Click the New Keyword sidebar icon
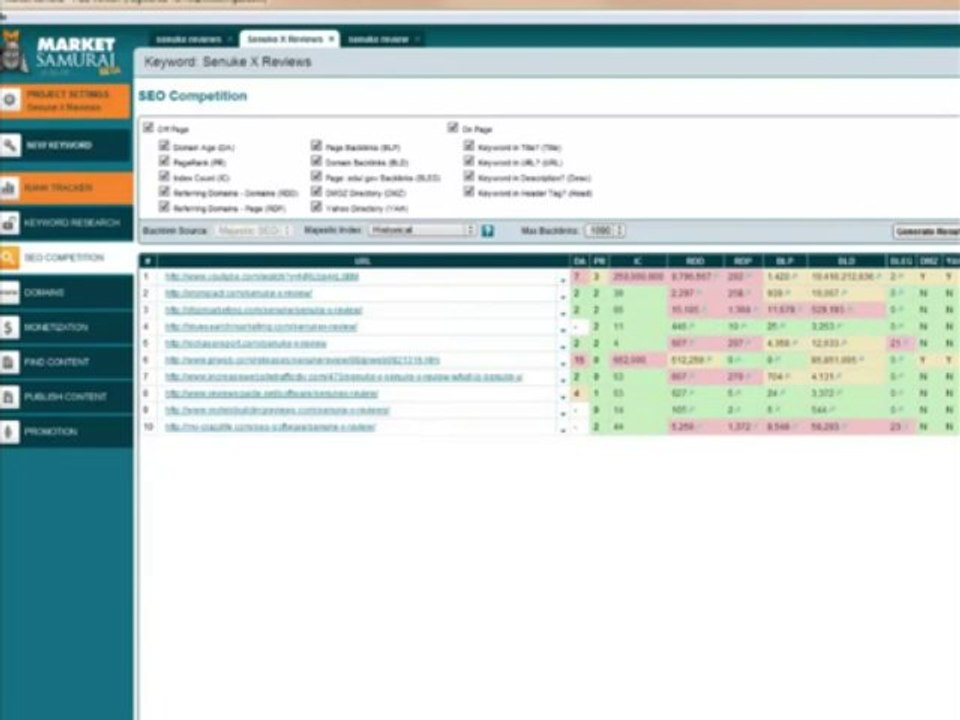960x720 pixels. [x=9, y=146]
